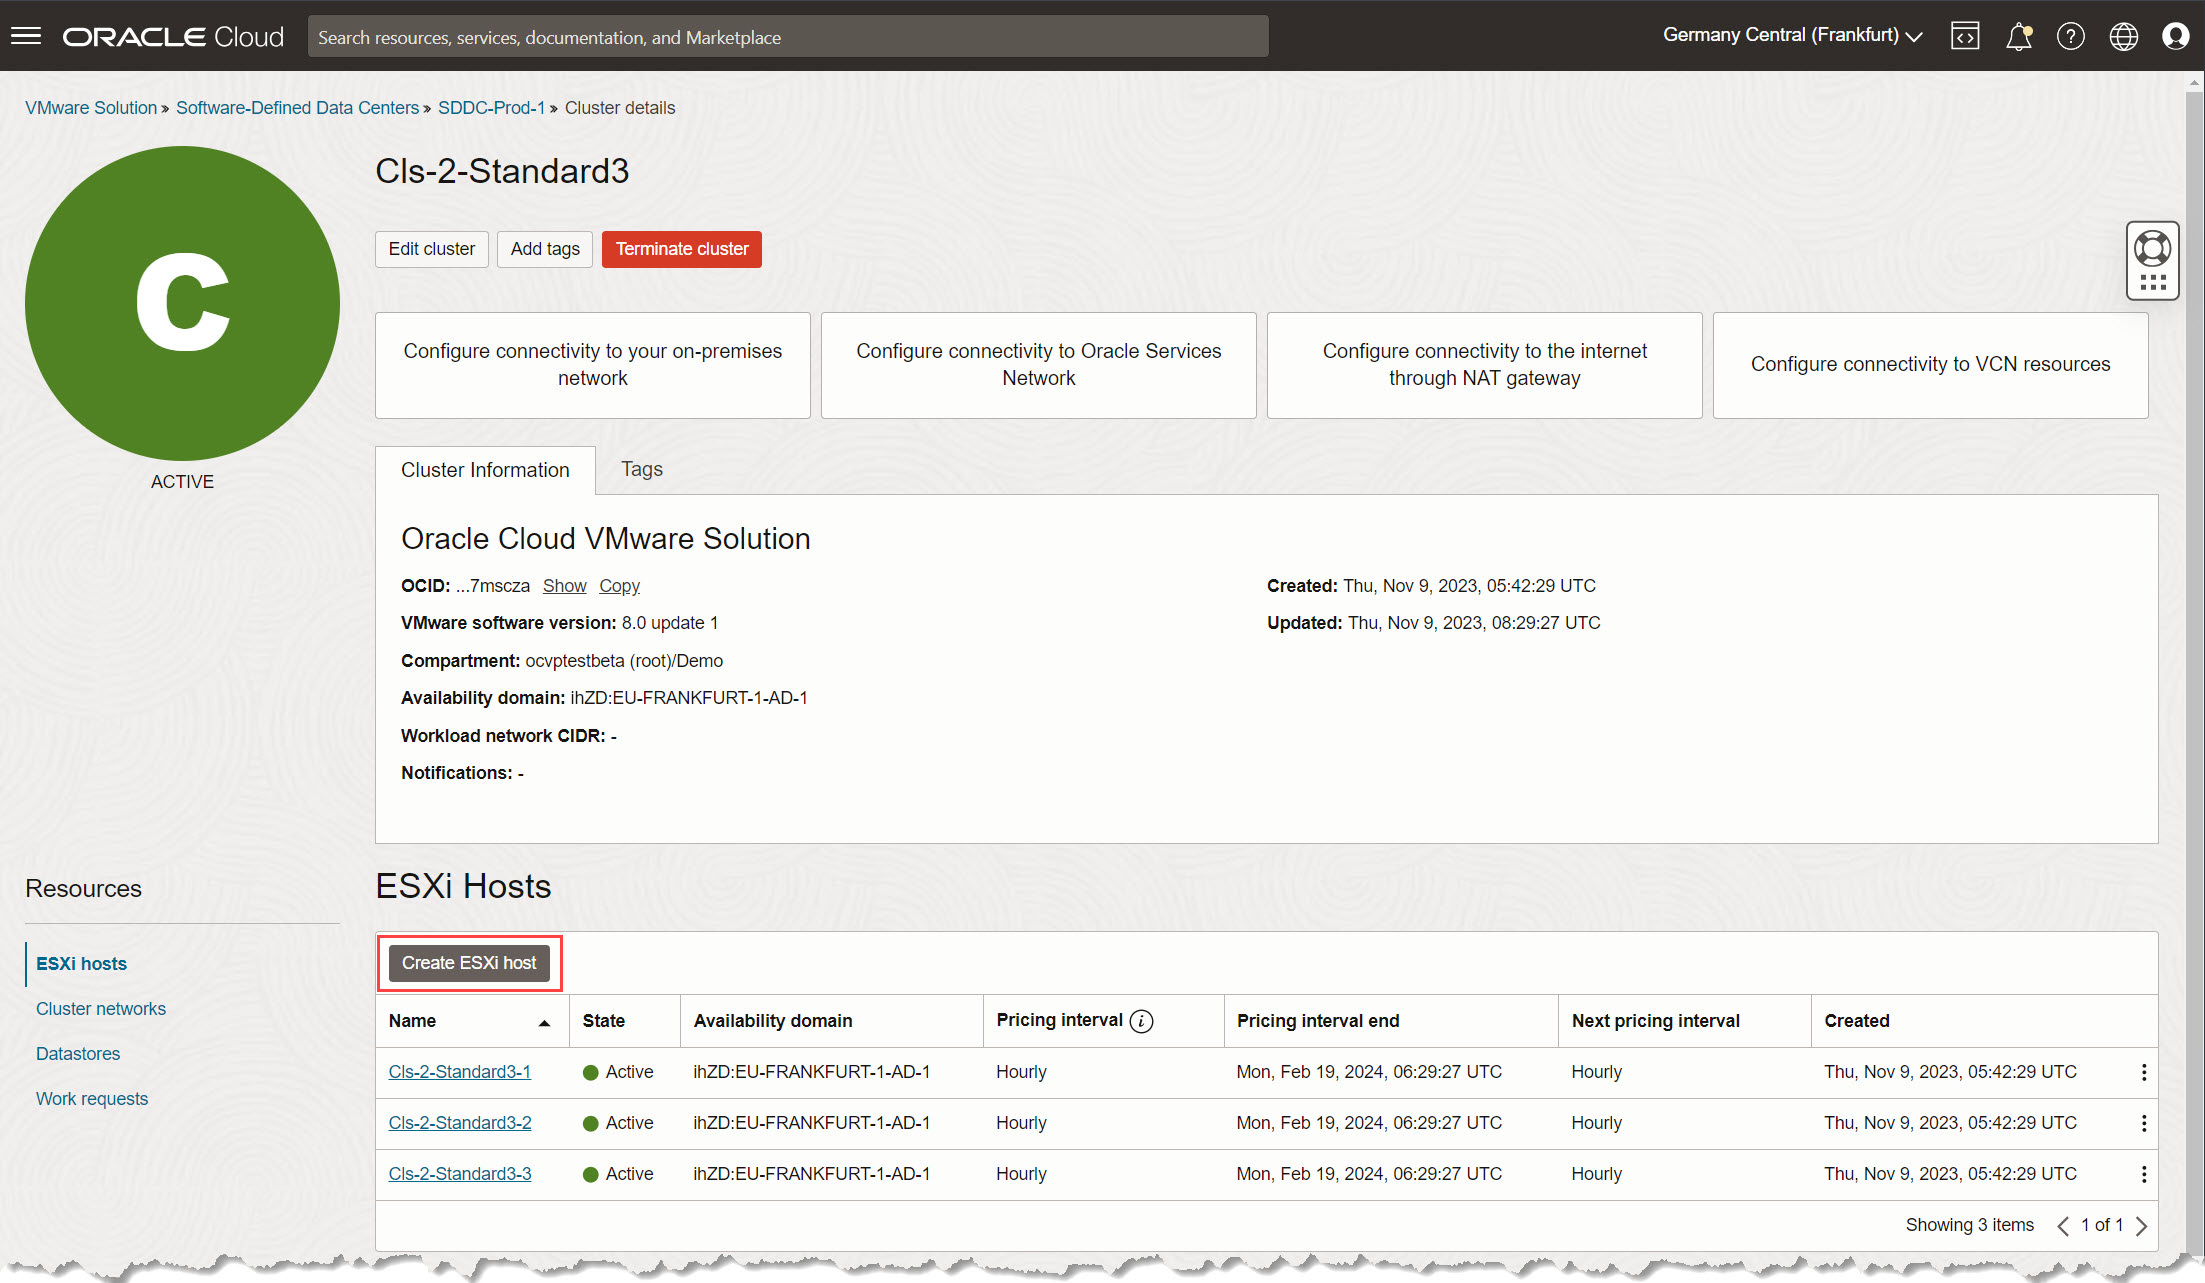Open actions menu for Cls-2-Standard3-3 row
The height and width of the screenshot is (1283, 2205).
[2144, 1174]
